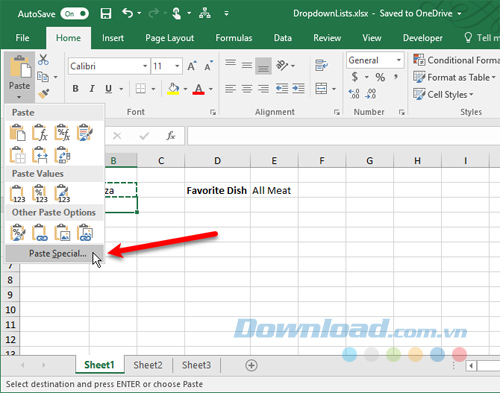The image size is (500, 393).
Task: Click the Merge & Center icon
Action: click(321, 89)
